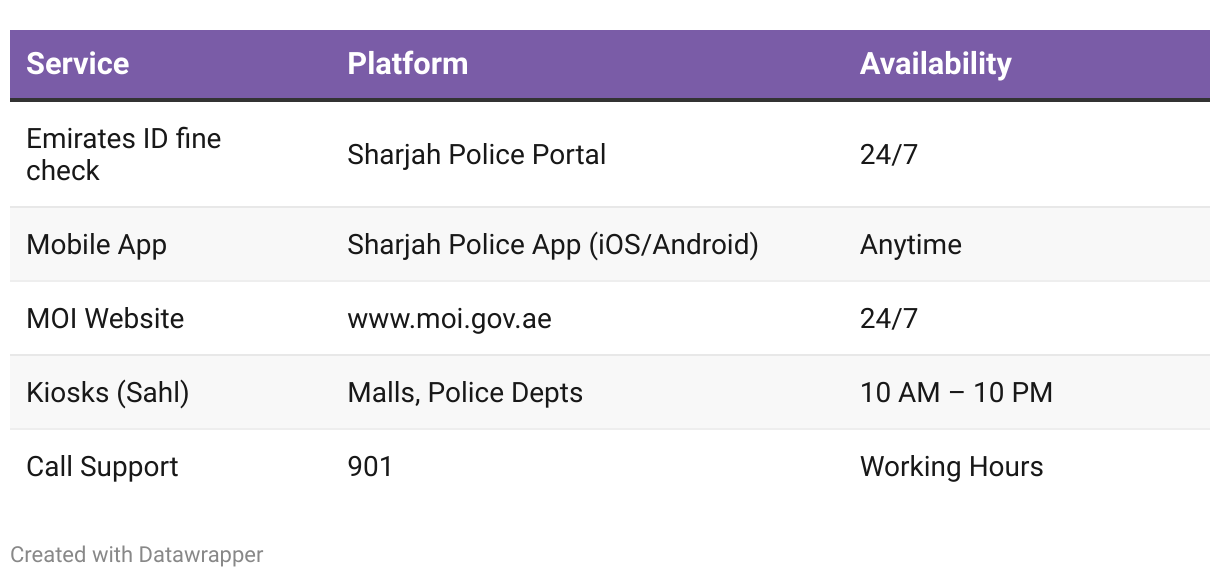Click the Kiosks (Sahl) row label
1220x578 pixels.
pos(108,393)
